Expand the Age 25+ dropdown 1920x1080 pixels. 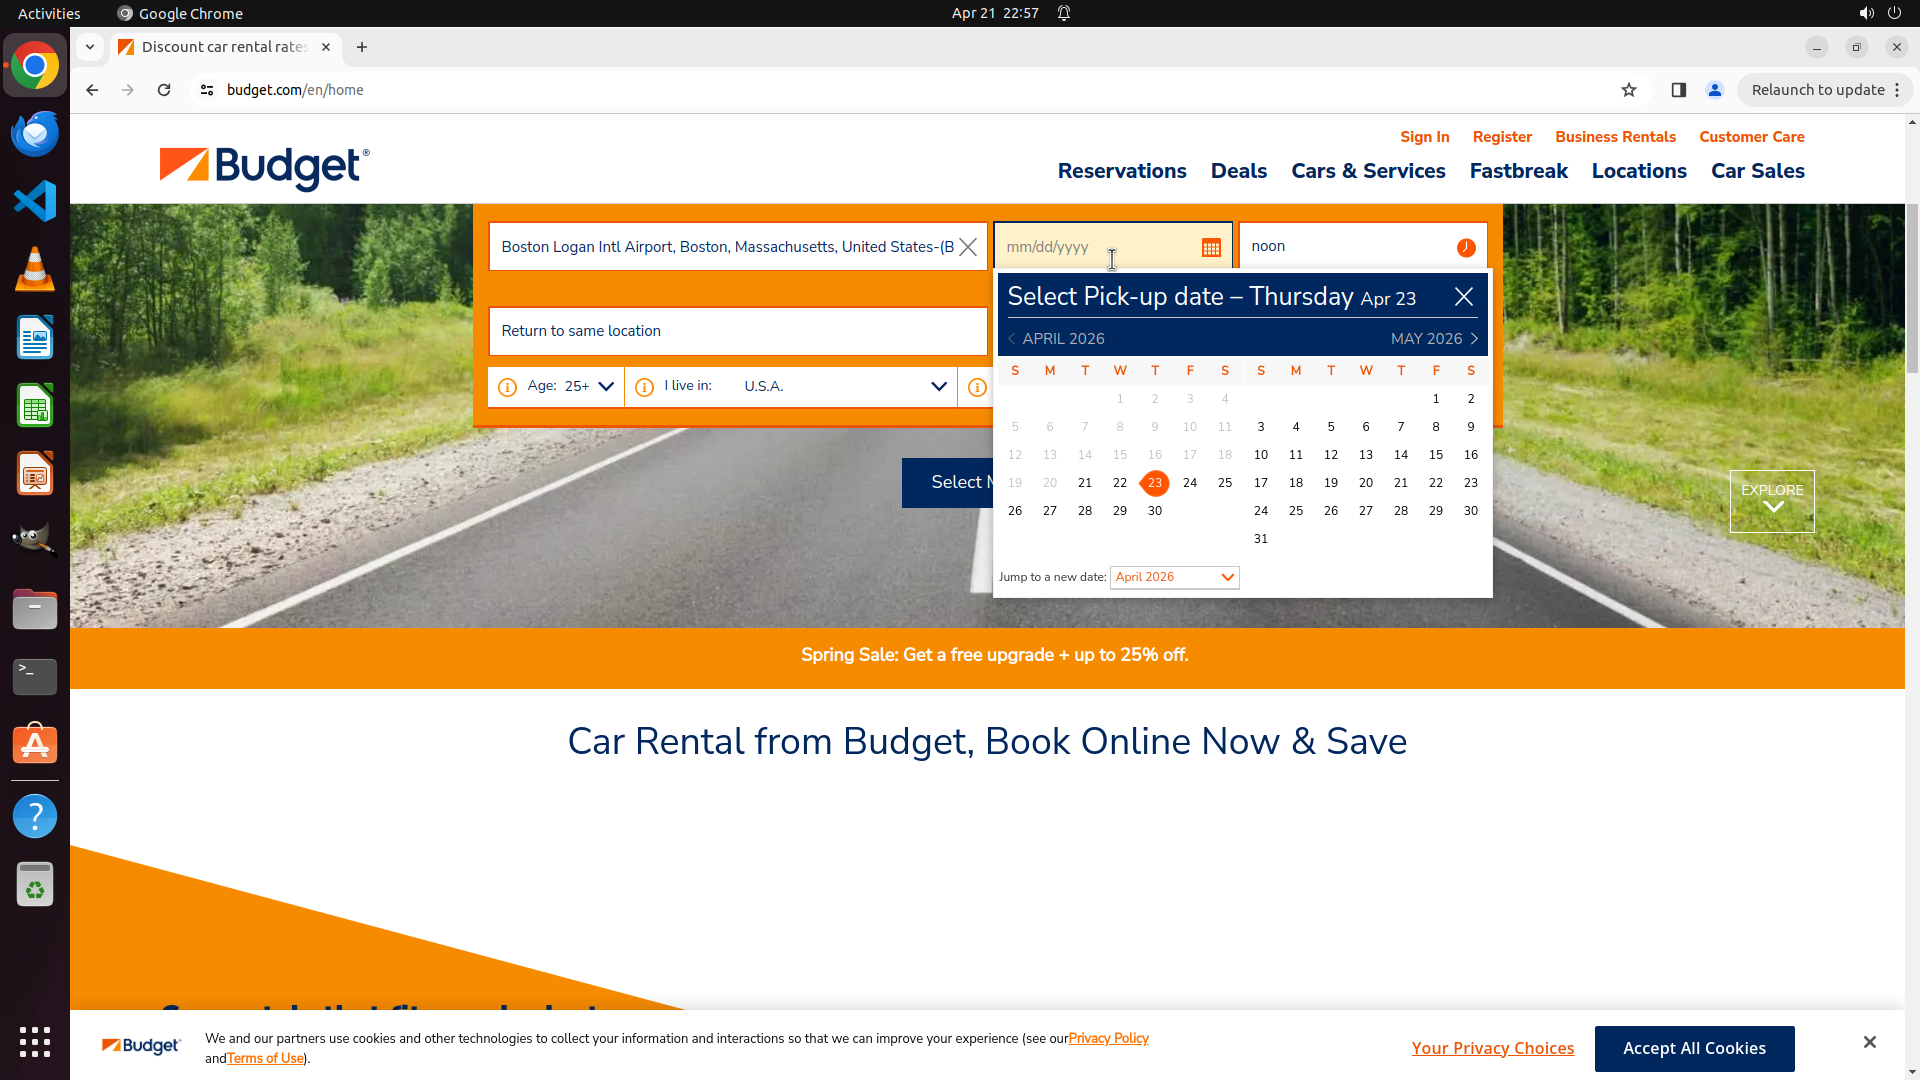[x=605, y=387]
